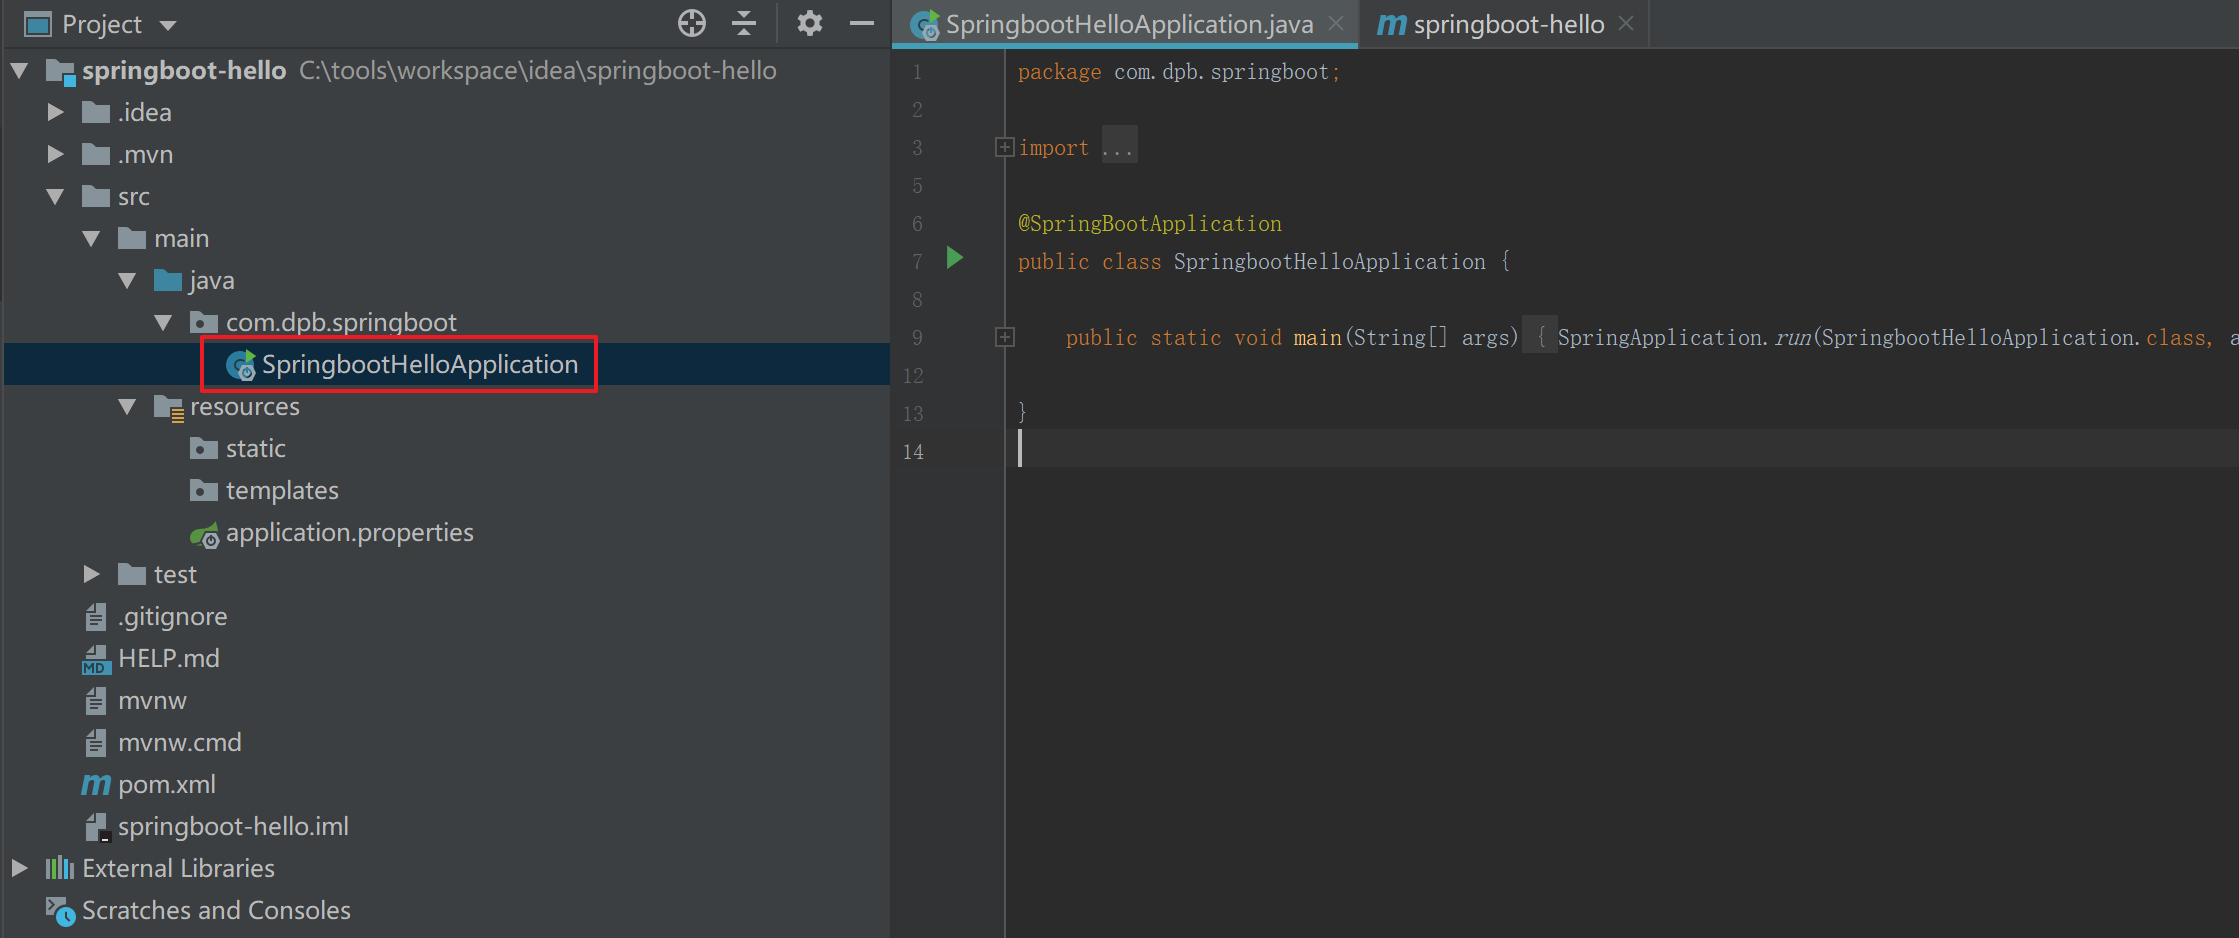Open the mvnw file

[x=152, y=701]
